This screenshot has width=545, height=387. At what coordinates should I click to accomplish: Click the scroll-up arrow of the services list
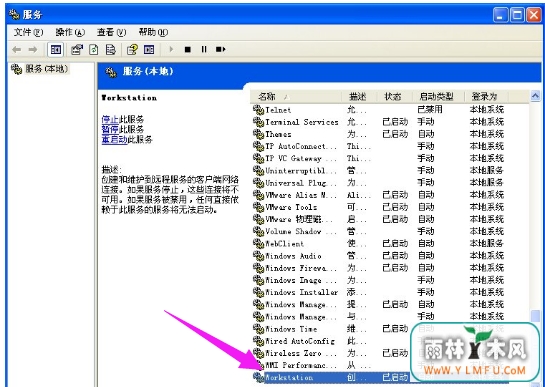click(x=535, y=96)
